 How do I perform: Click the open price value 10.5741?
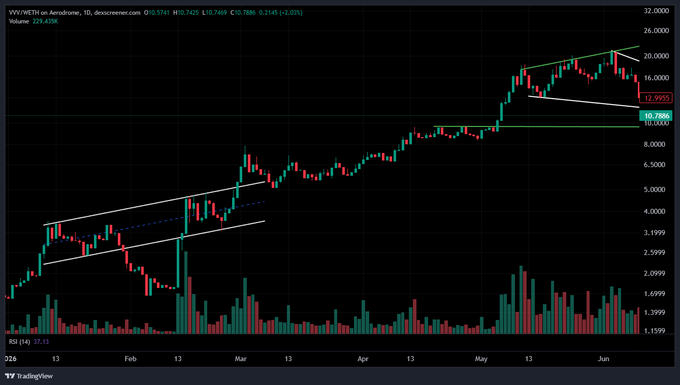159,13
